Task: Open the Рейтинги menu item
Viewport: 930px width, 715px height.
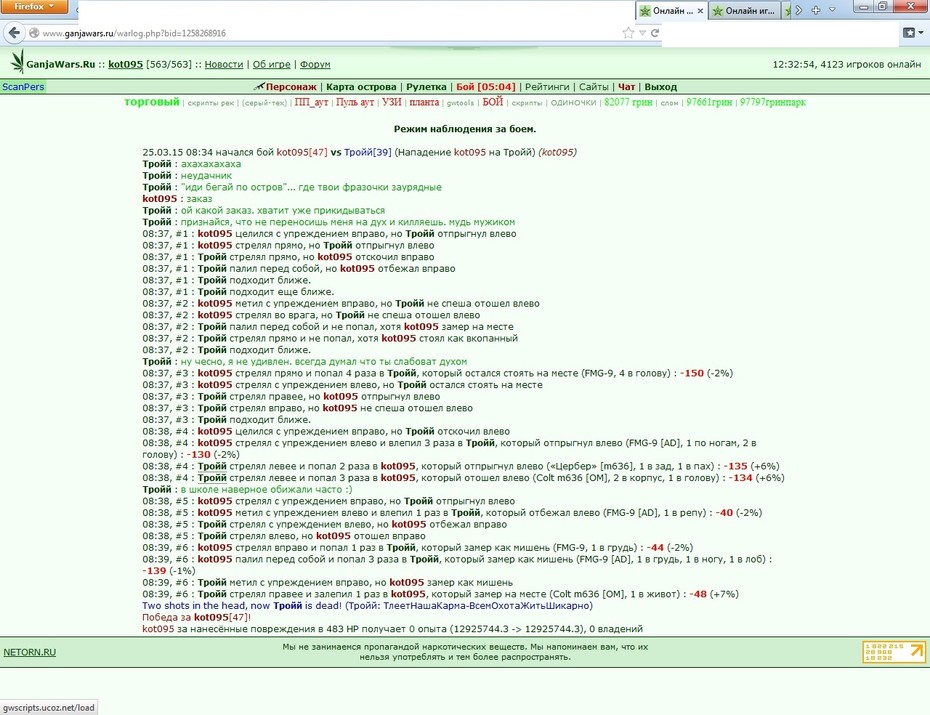Action: click(547, 87)
